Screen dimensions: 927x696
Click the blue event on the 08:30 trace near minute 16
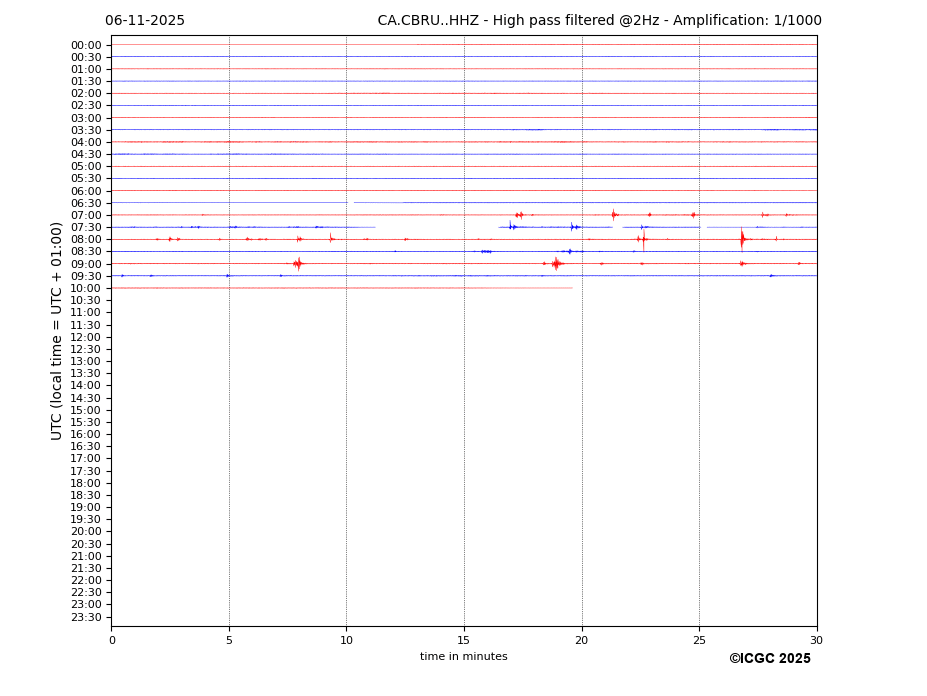(x=486, y=251)
